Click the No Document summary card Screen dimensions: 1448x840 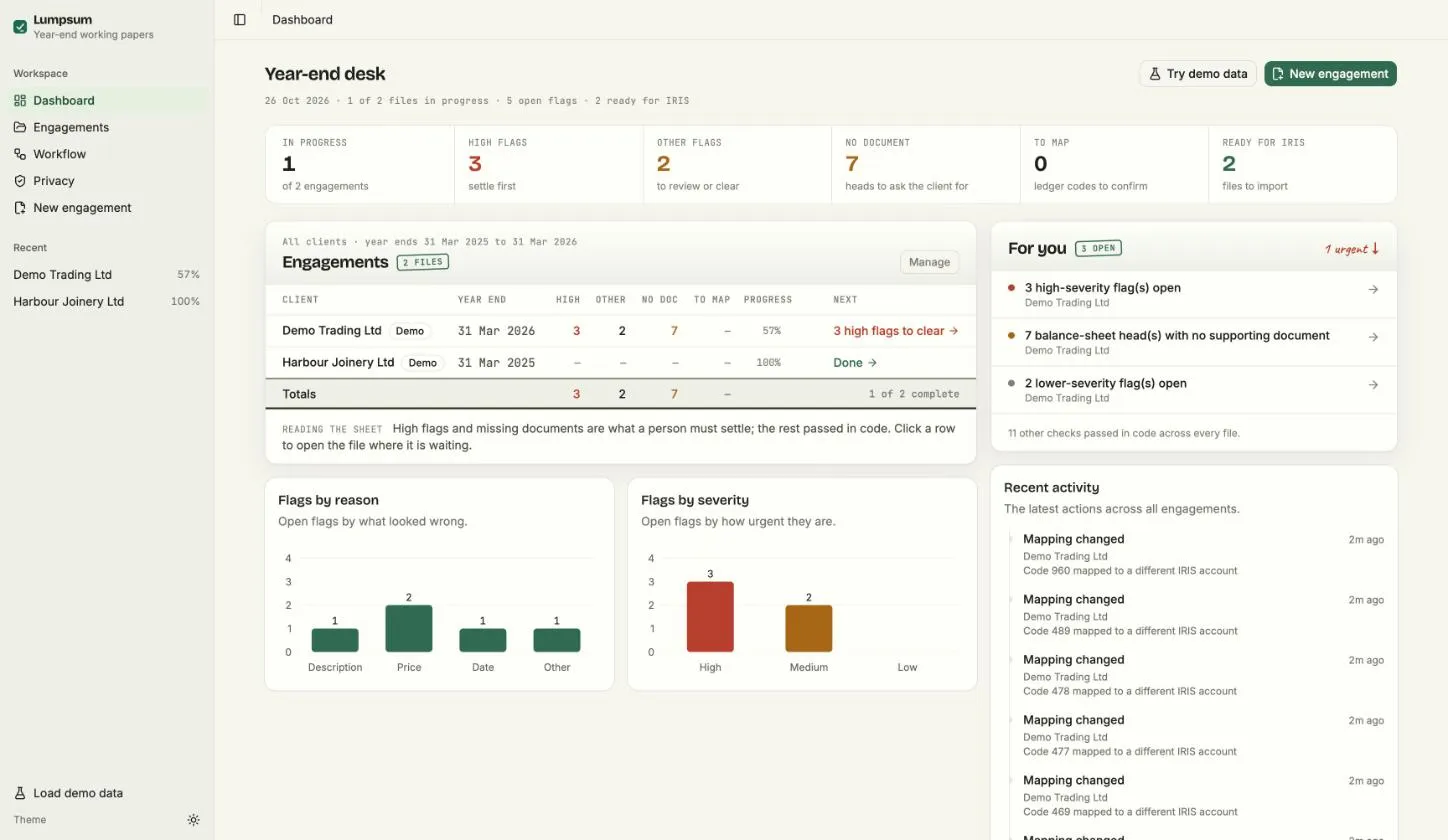tap(926, 165)
